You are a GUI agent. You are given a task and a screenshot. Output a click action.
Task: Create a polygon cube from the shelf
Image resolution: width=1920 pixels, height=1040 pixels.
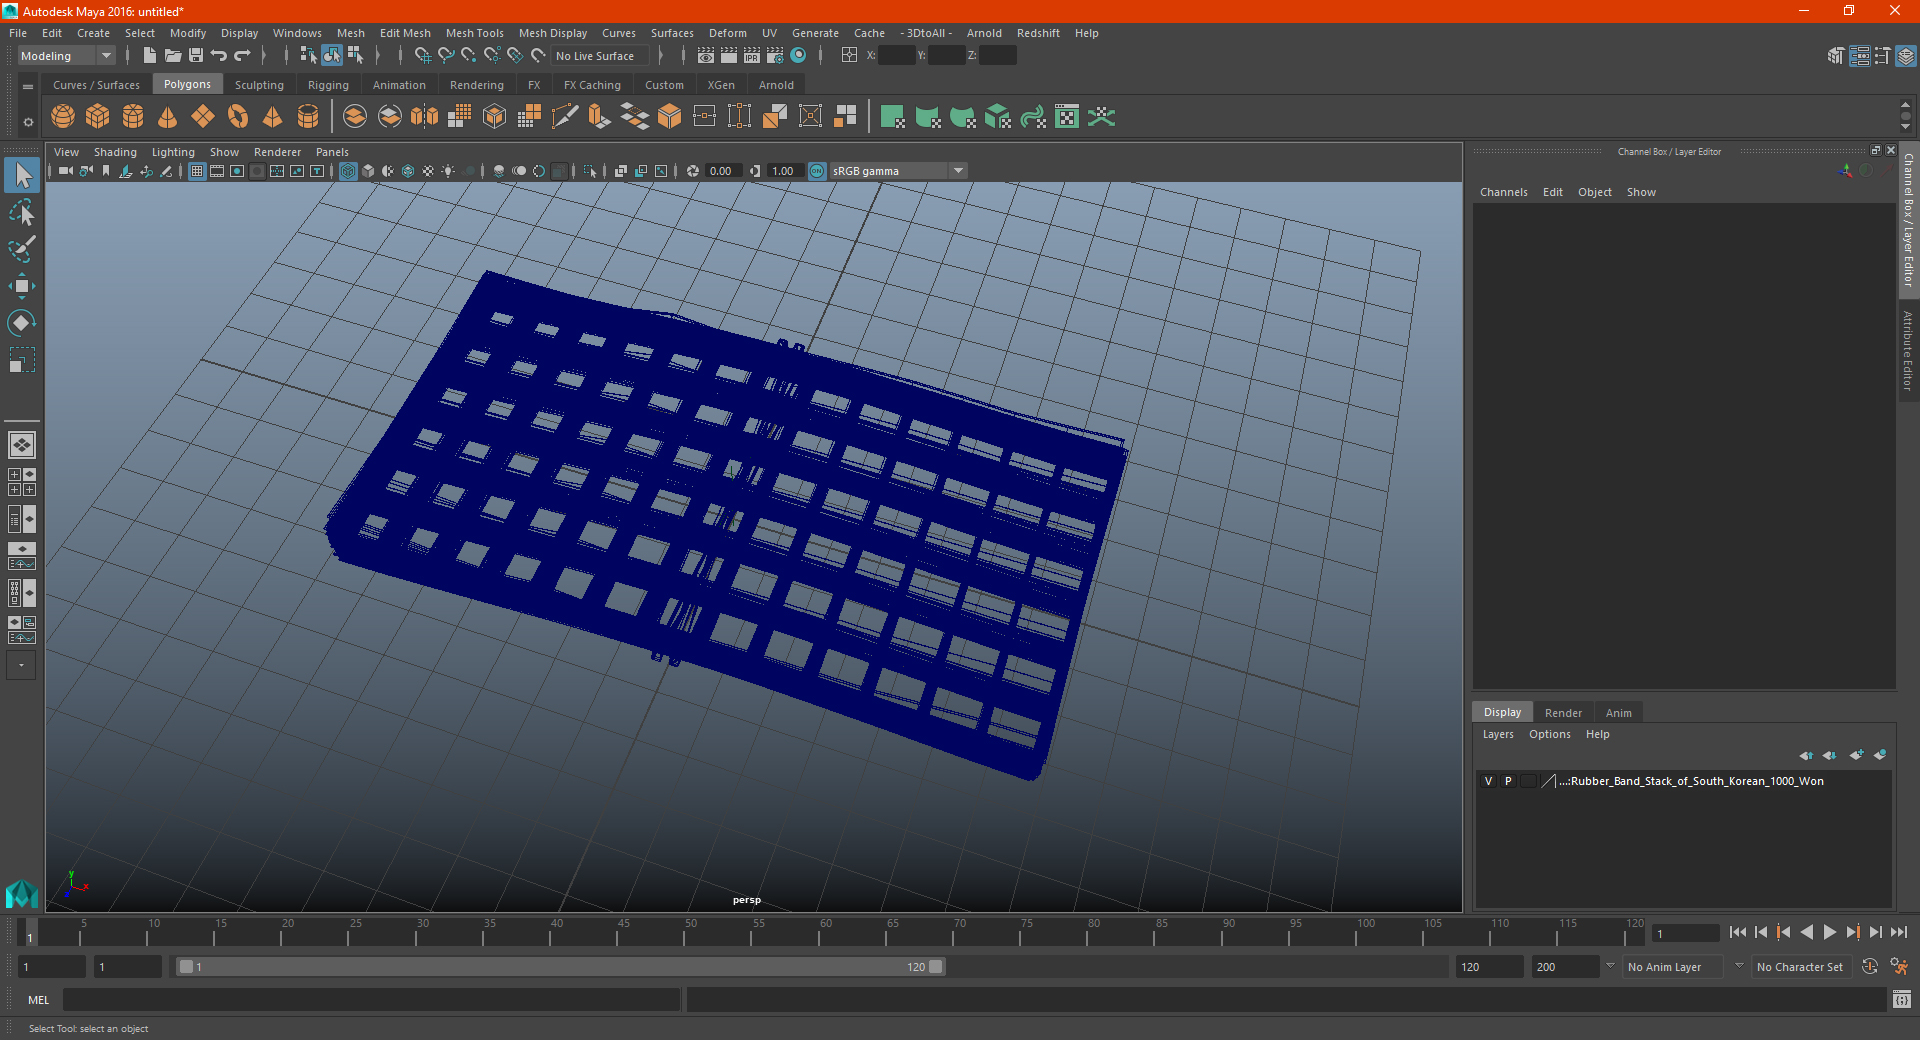coord(98,117)
